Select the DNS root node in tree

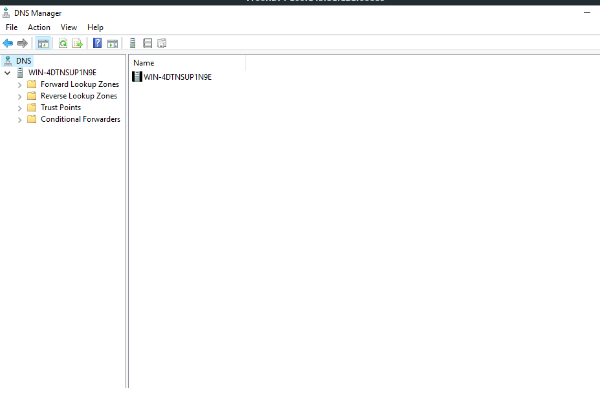click(23, 61)
